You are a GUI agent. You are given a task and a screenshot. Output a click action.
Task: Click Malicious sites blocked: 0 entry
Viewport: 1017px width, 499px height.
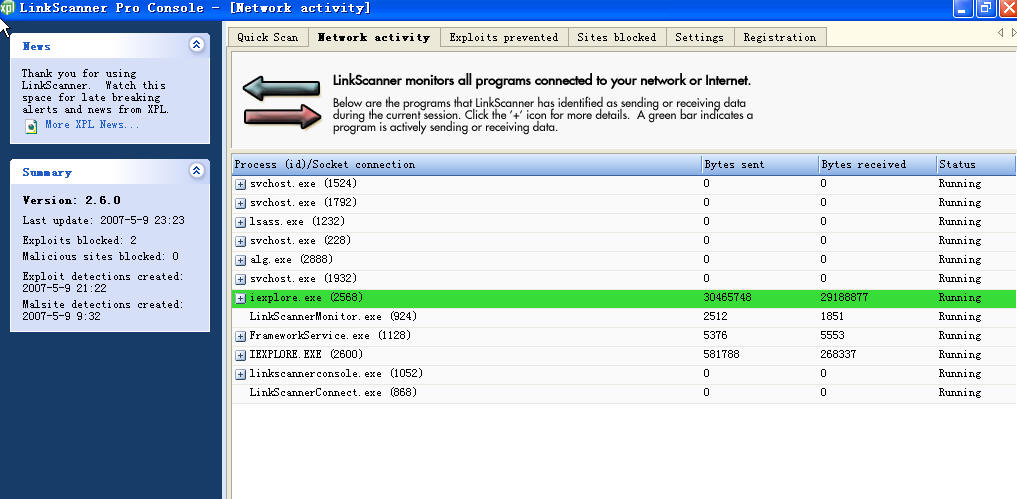click(101, 256)
